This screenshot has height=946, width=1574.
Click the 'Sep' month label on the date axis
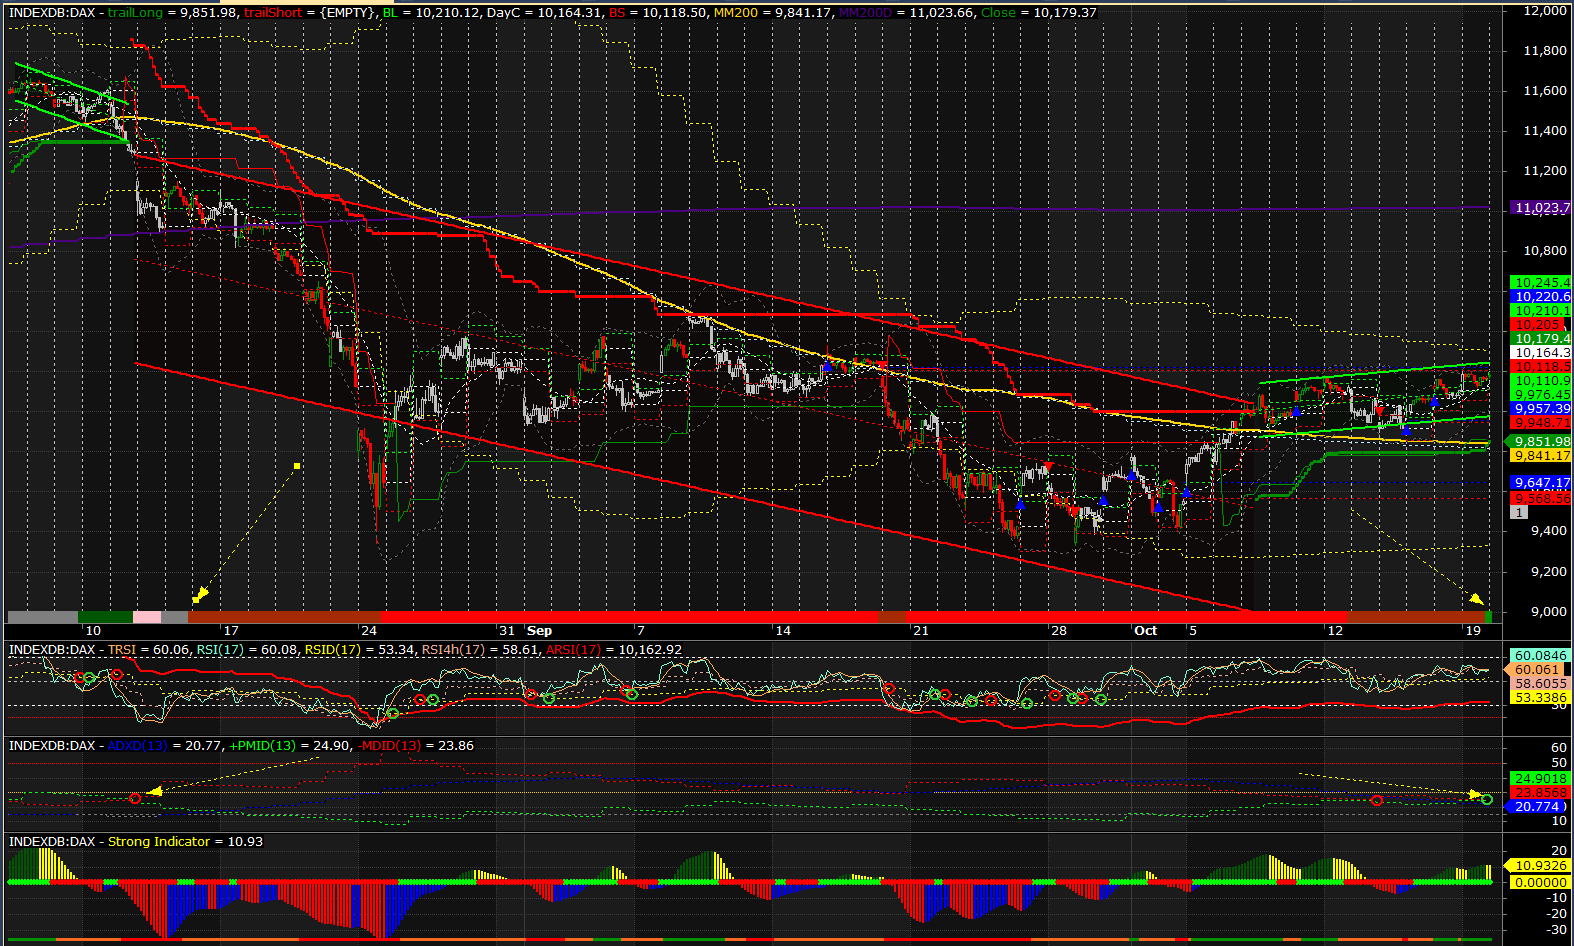coord(540,631)
